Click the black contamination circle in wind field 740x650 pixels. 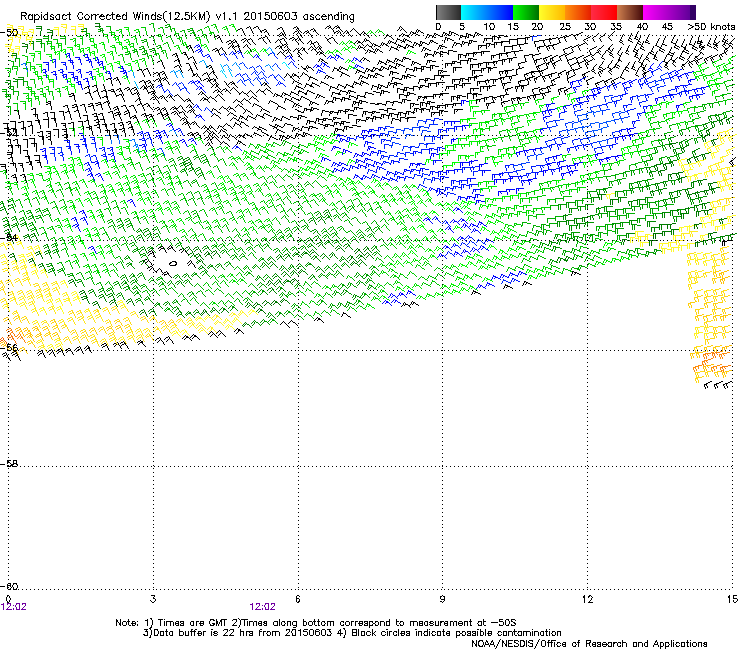(x=173, y=263)
